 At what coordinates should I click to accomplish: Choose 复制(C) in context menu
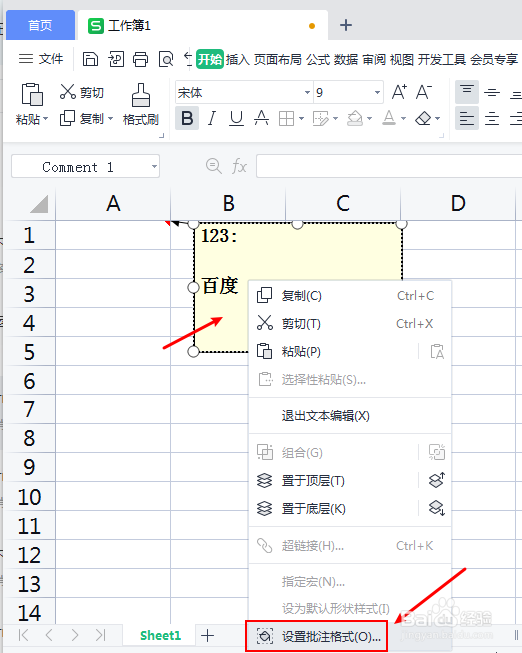[x=350, y=296]
